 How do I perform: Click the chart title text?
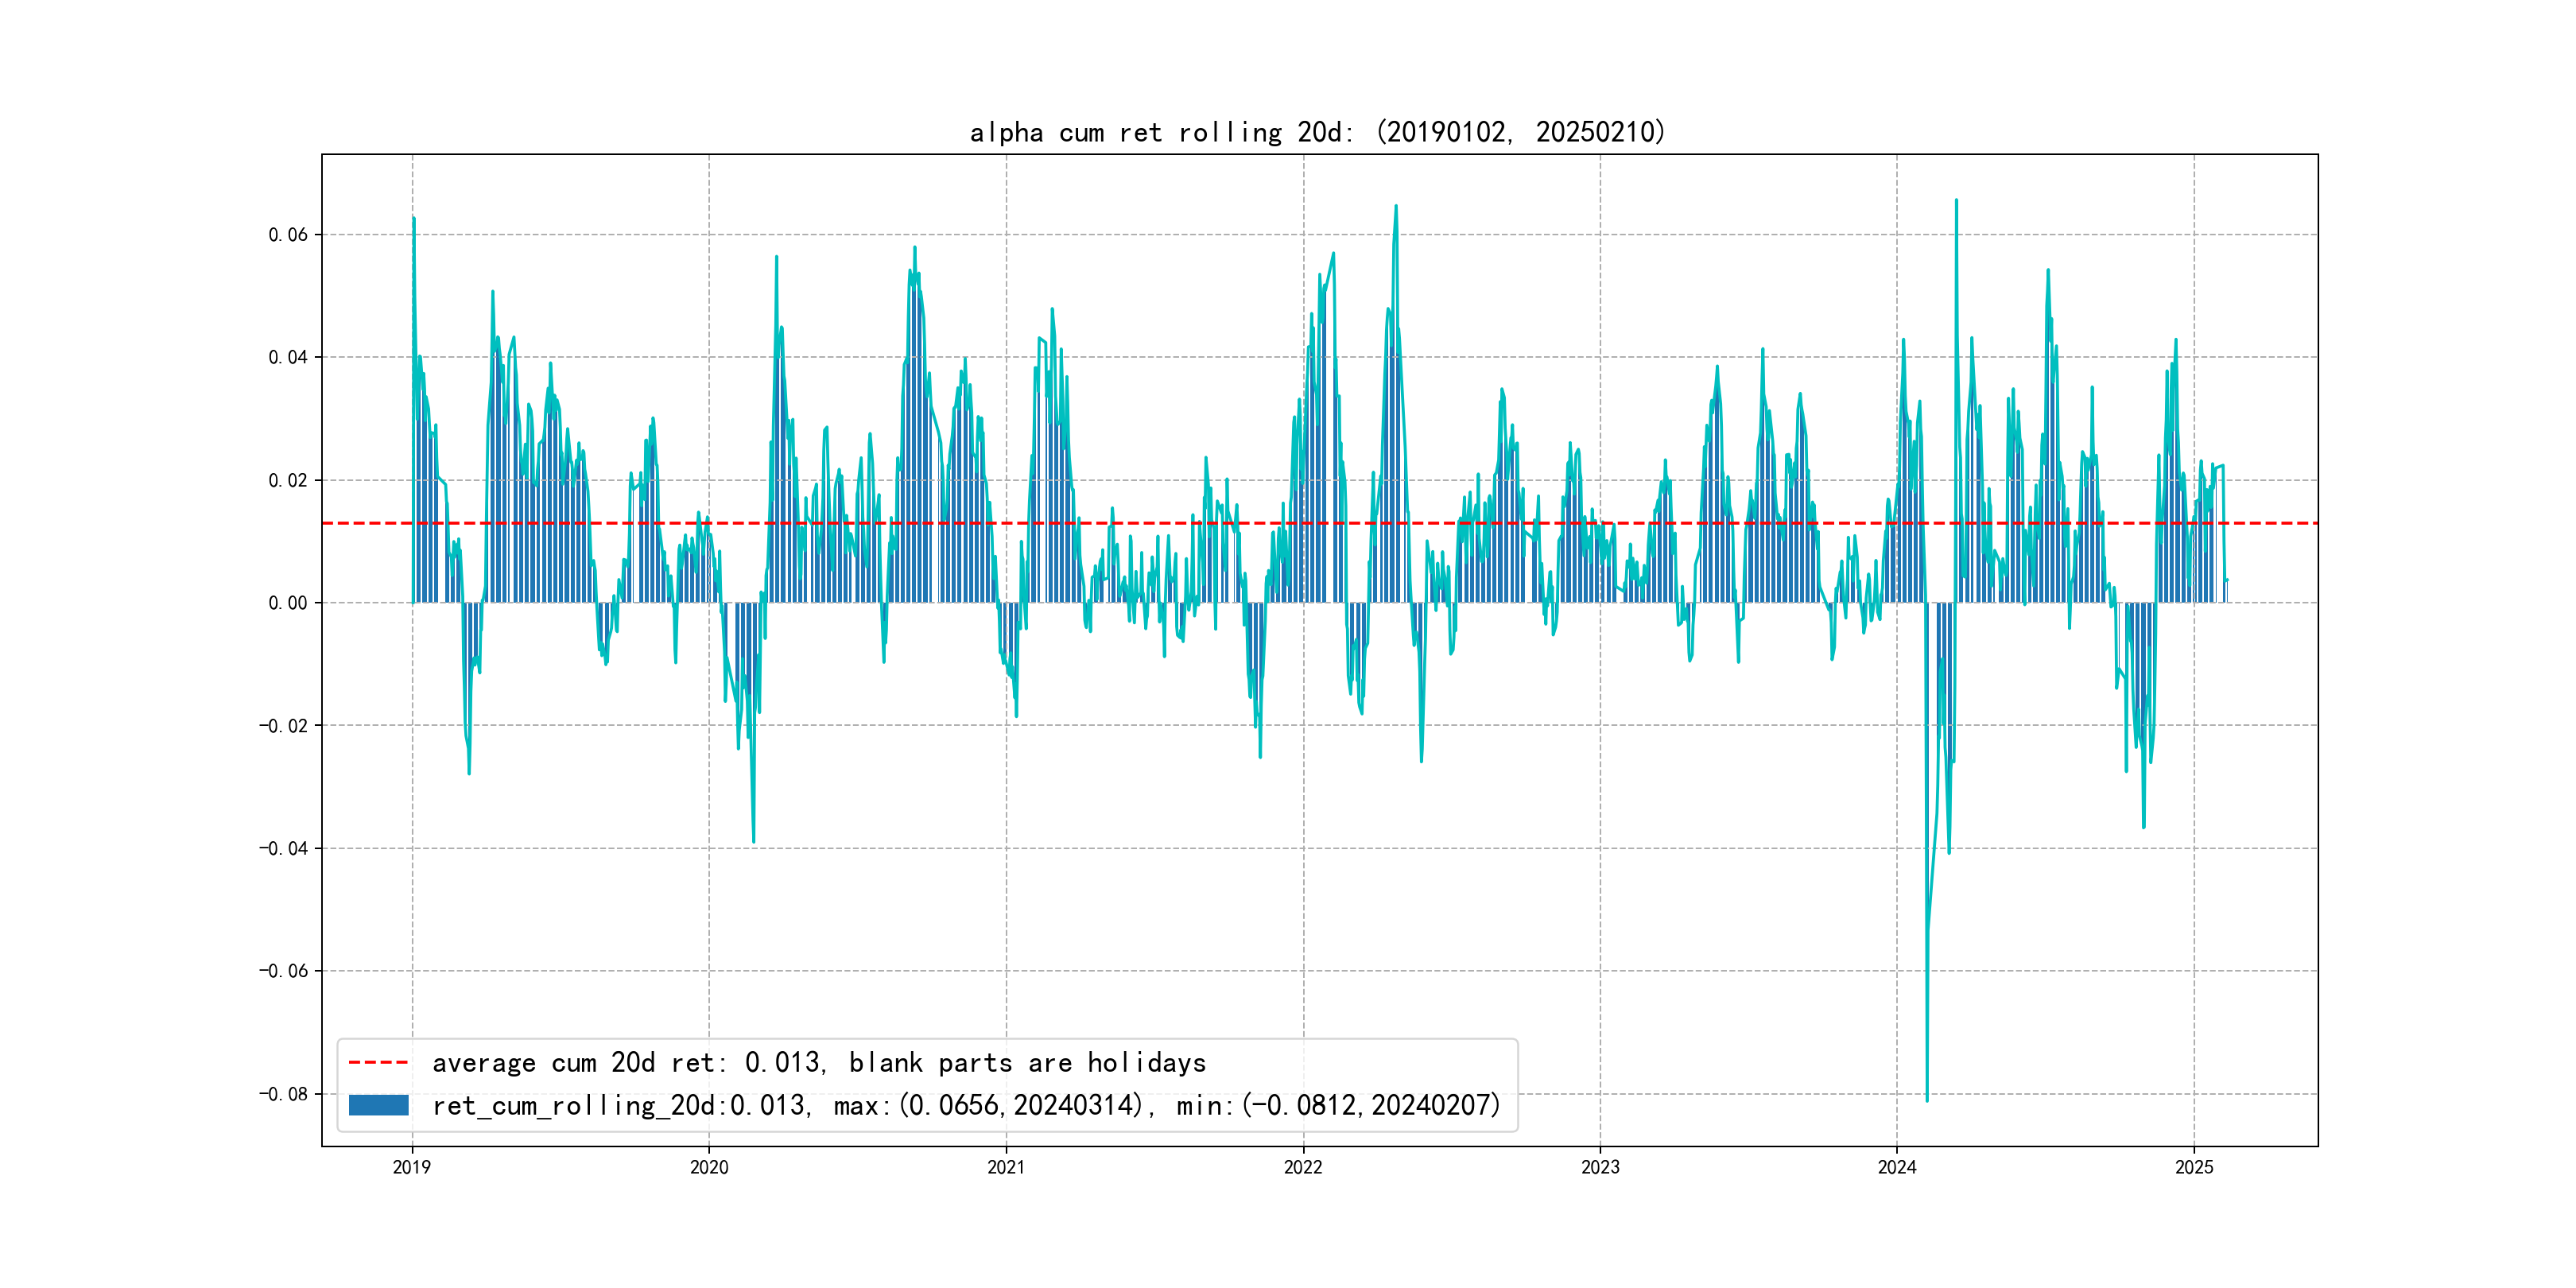click(1317, 132)
